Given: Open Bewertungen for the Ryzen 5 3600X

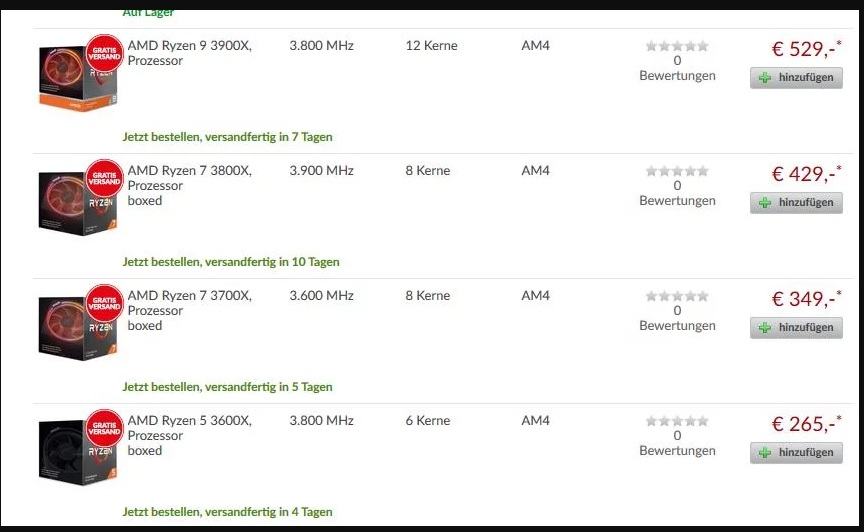Looking at the screenshot, I should (677, 450).
